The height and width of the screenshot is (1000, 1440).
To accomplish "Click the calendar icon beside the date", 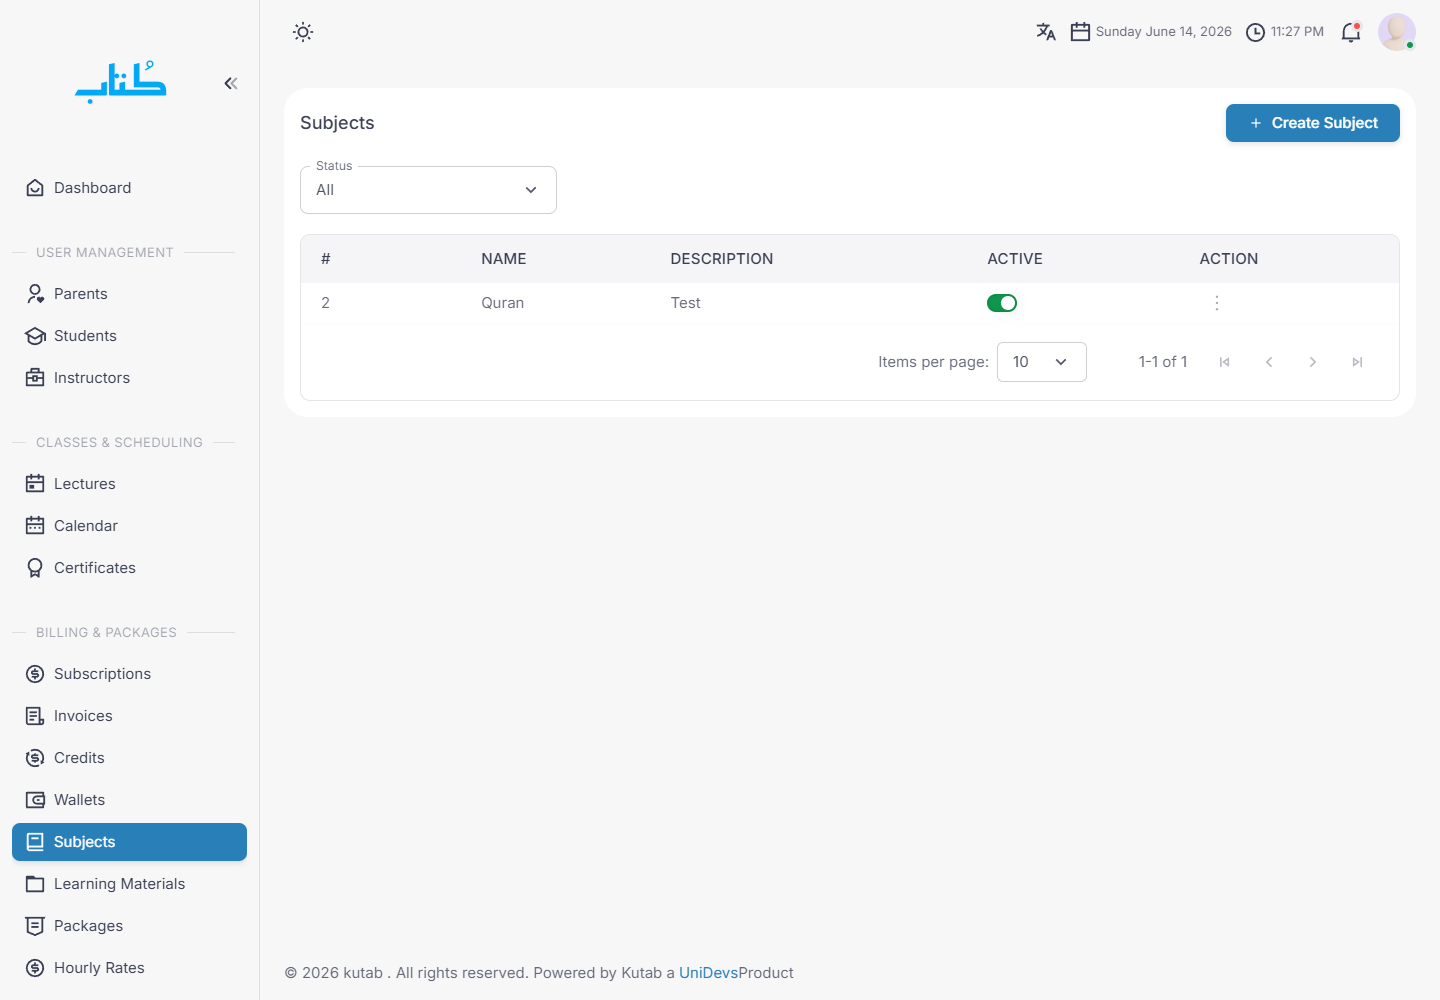I will [x=1080, y=32].
